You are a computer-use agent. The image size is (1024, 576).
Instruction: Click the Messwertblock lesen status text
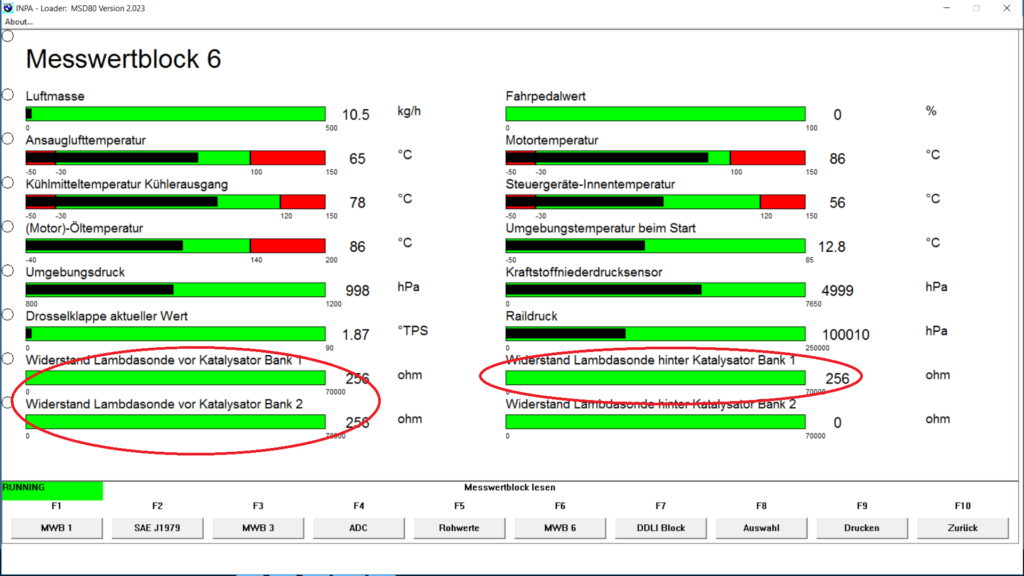pyautogui.click(x=509, y=487)
